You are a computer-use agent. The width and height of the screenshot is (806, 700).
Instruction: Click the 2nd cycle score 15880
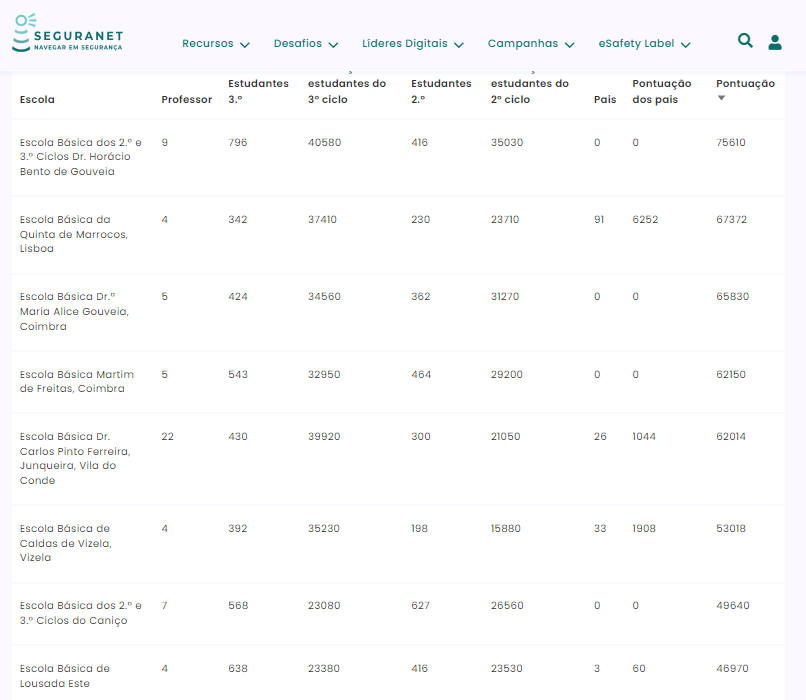[x=505, y=528]
